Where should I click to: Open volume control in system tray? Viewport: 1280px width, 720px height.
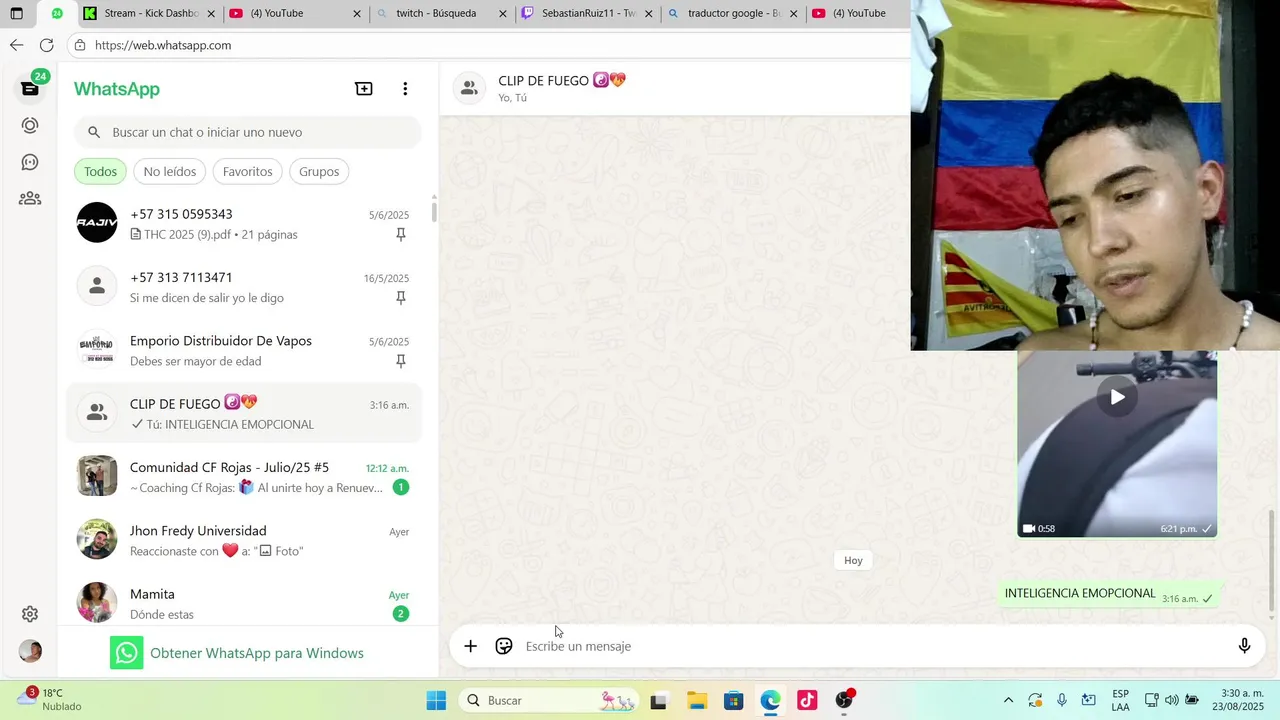(1171, 700)
